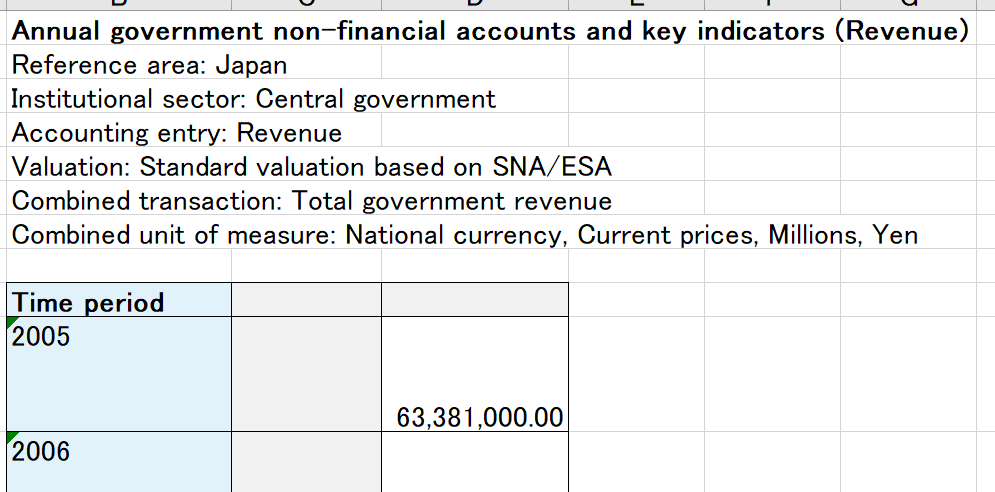Image resolution: width=995 pixels, height=492 pixels.
Task: Click the gray header cell above 63,381,000.00
Action: pos(475,301)
